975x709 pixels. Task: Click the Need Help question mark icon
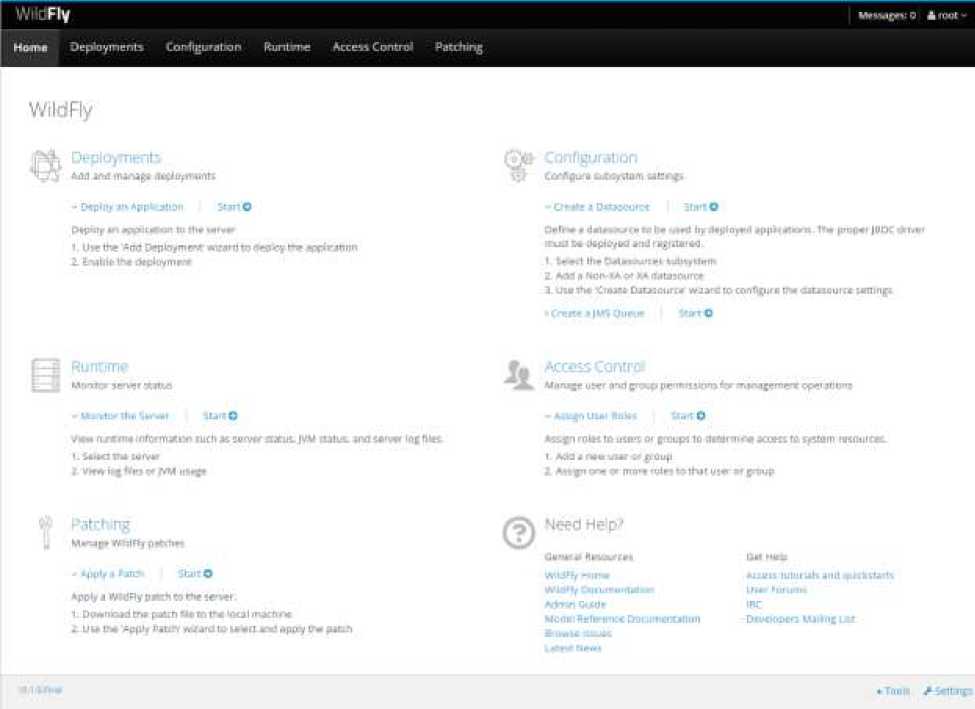click(517, 534)
